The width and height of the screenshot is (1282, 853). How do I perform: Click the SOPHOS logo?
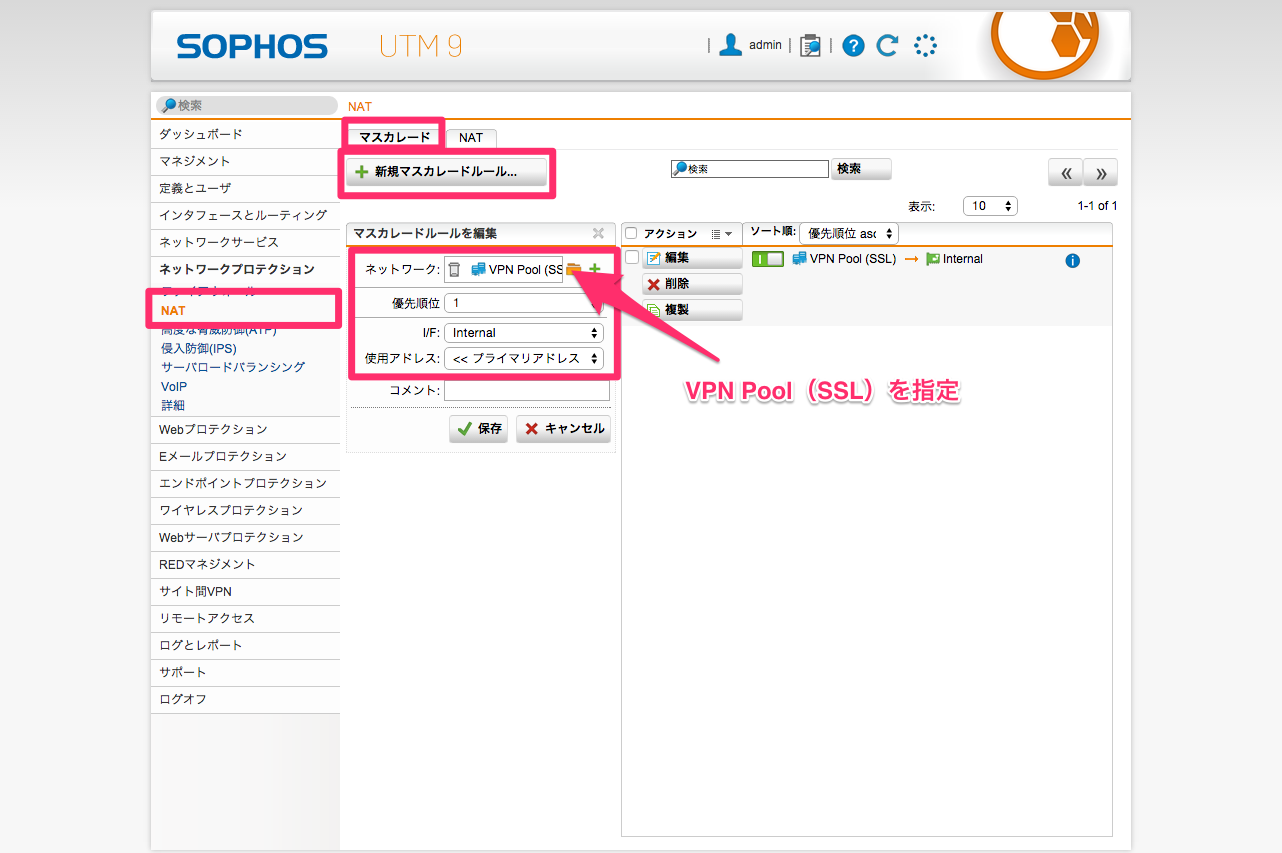coord(252,46)
